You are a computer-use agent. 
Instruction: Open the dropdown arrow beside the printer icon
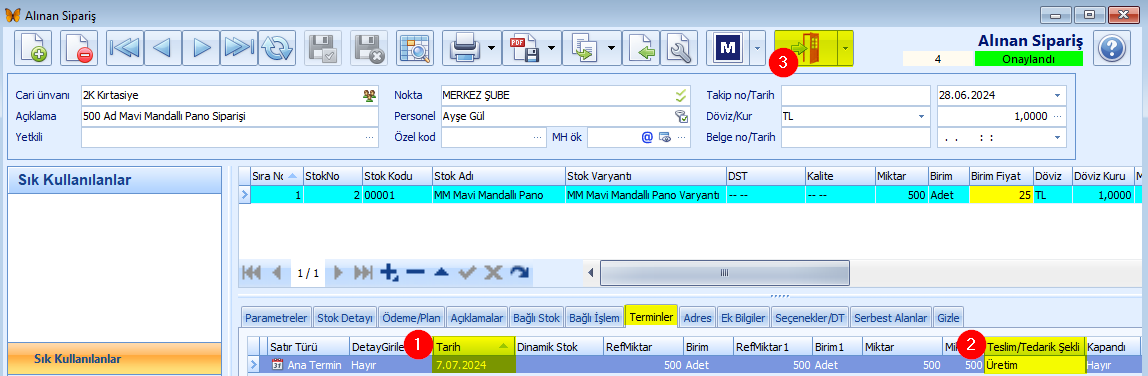(492, 48)
